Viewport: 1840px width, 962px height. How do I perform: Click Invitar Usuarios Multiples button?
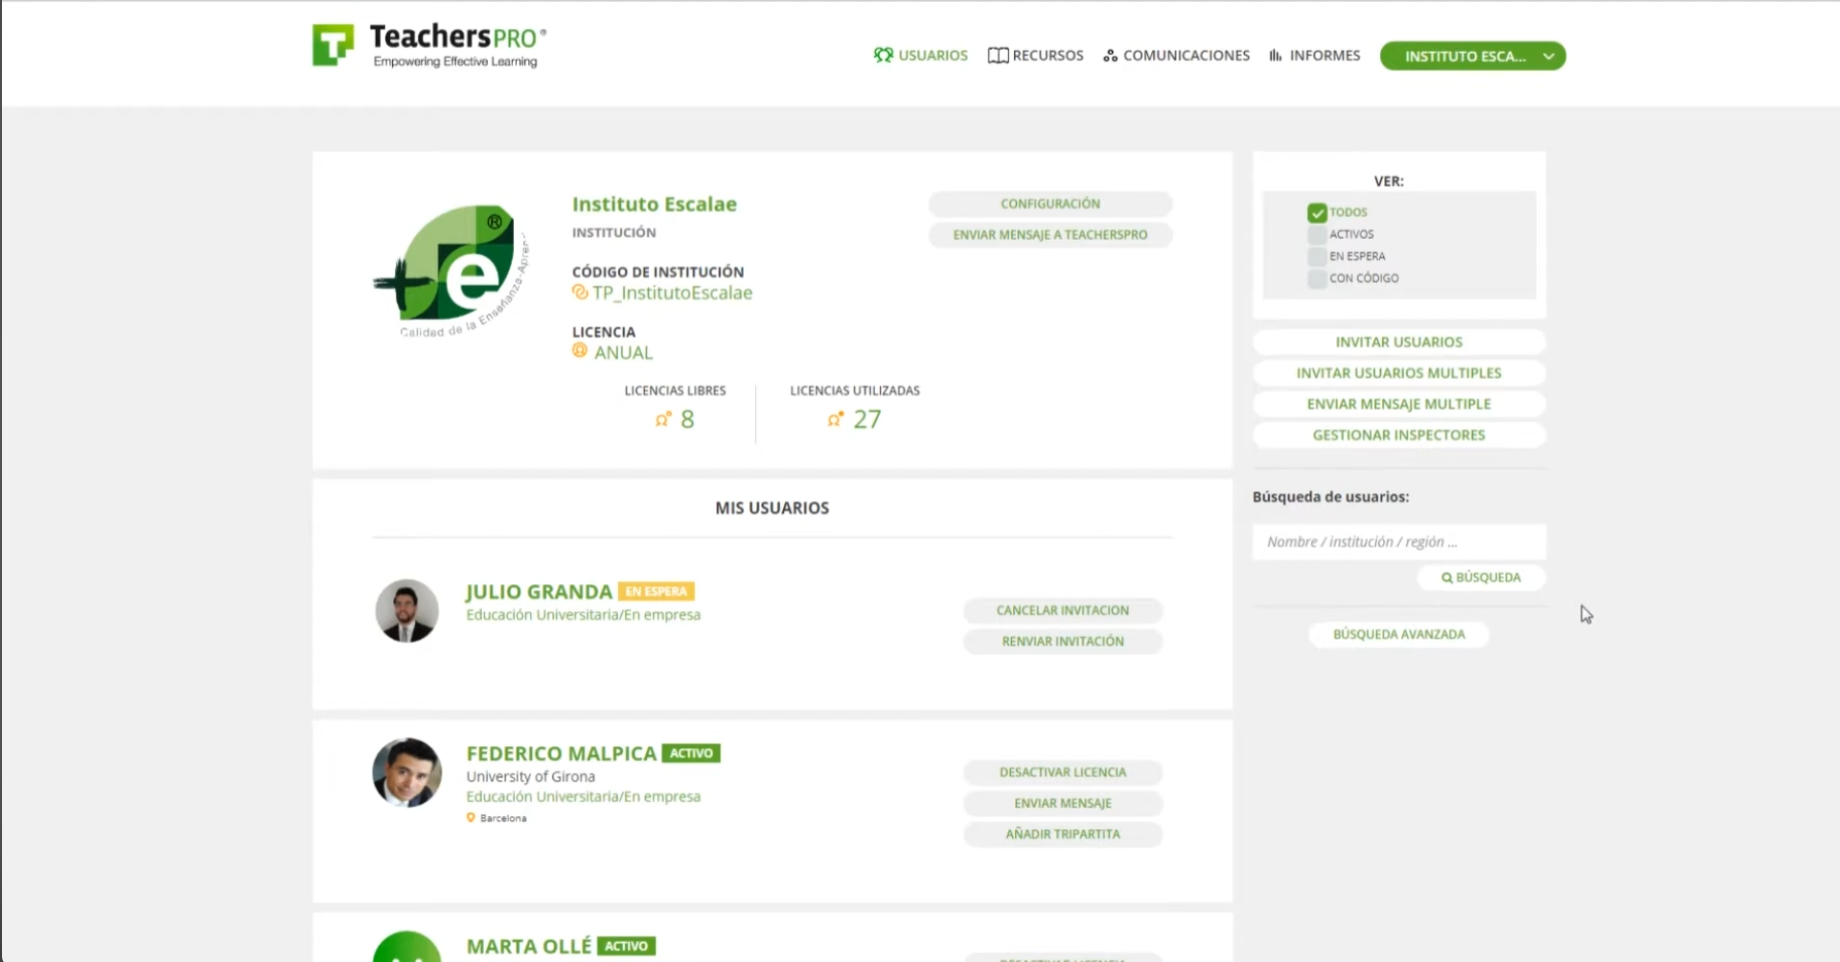[1399, 373]
